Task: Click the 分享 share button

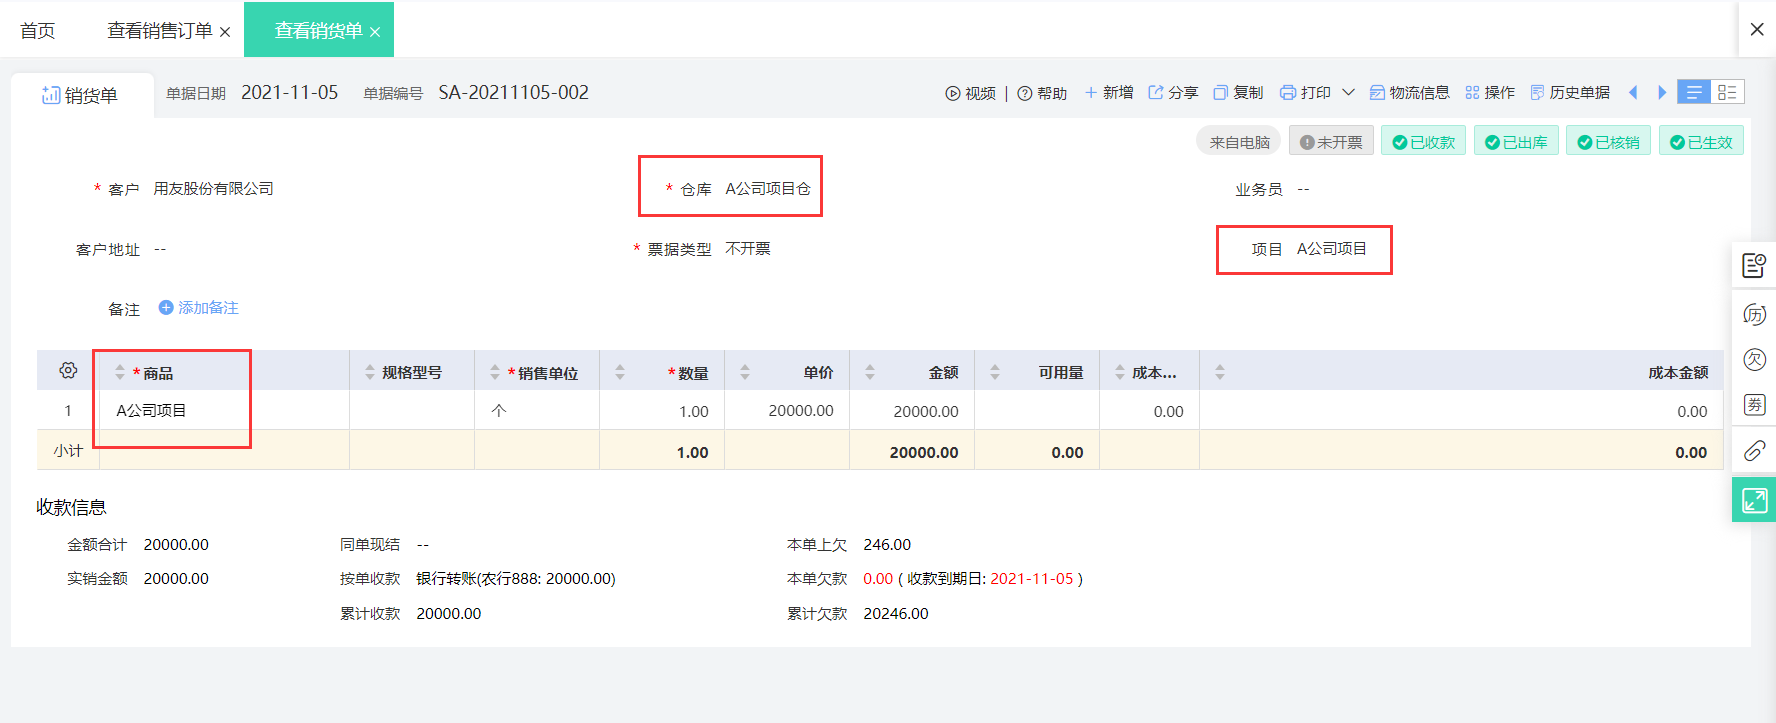Action: click(x=1173, y=92)
